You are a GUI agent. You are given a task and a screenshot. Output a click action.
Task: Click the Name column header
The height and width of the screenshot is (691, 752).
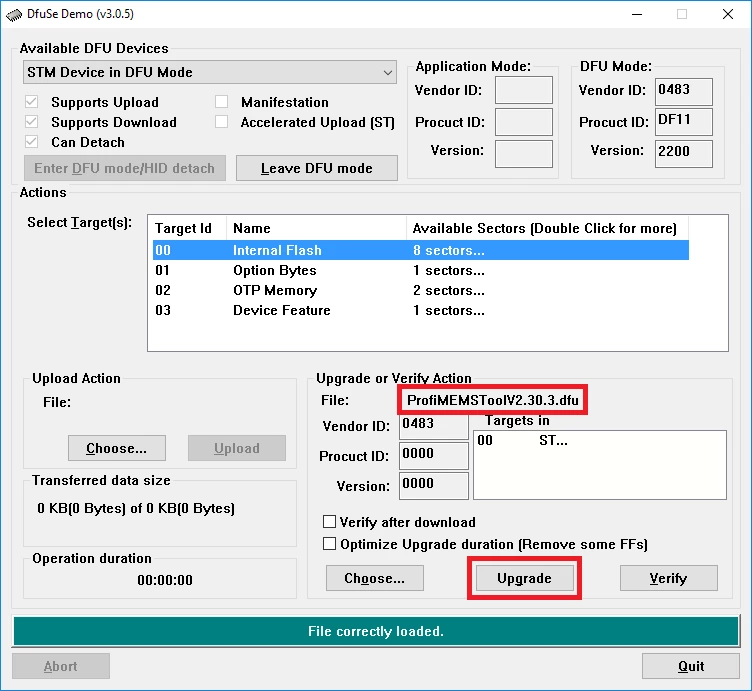(x=317, y=228)
